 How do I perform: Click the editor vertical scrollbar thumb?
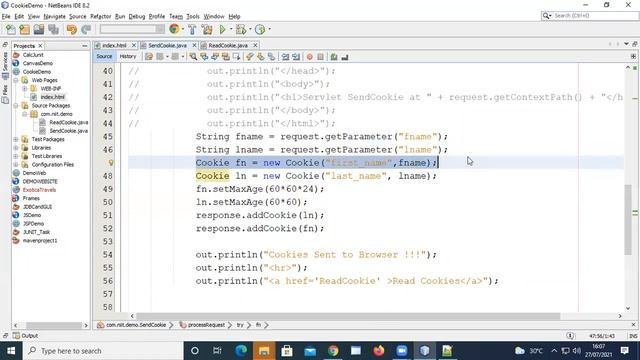[x=628, y=220]
